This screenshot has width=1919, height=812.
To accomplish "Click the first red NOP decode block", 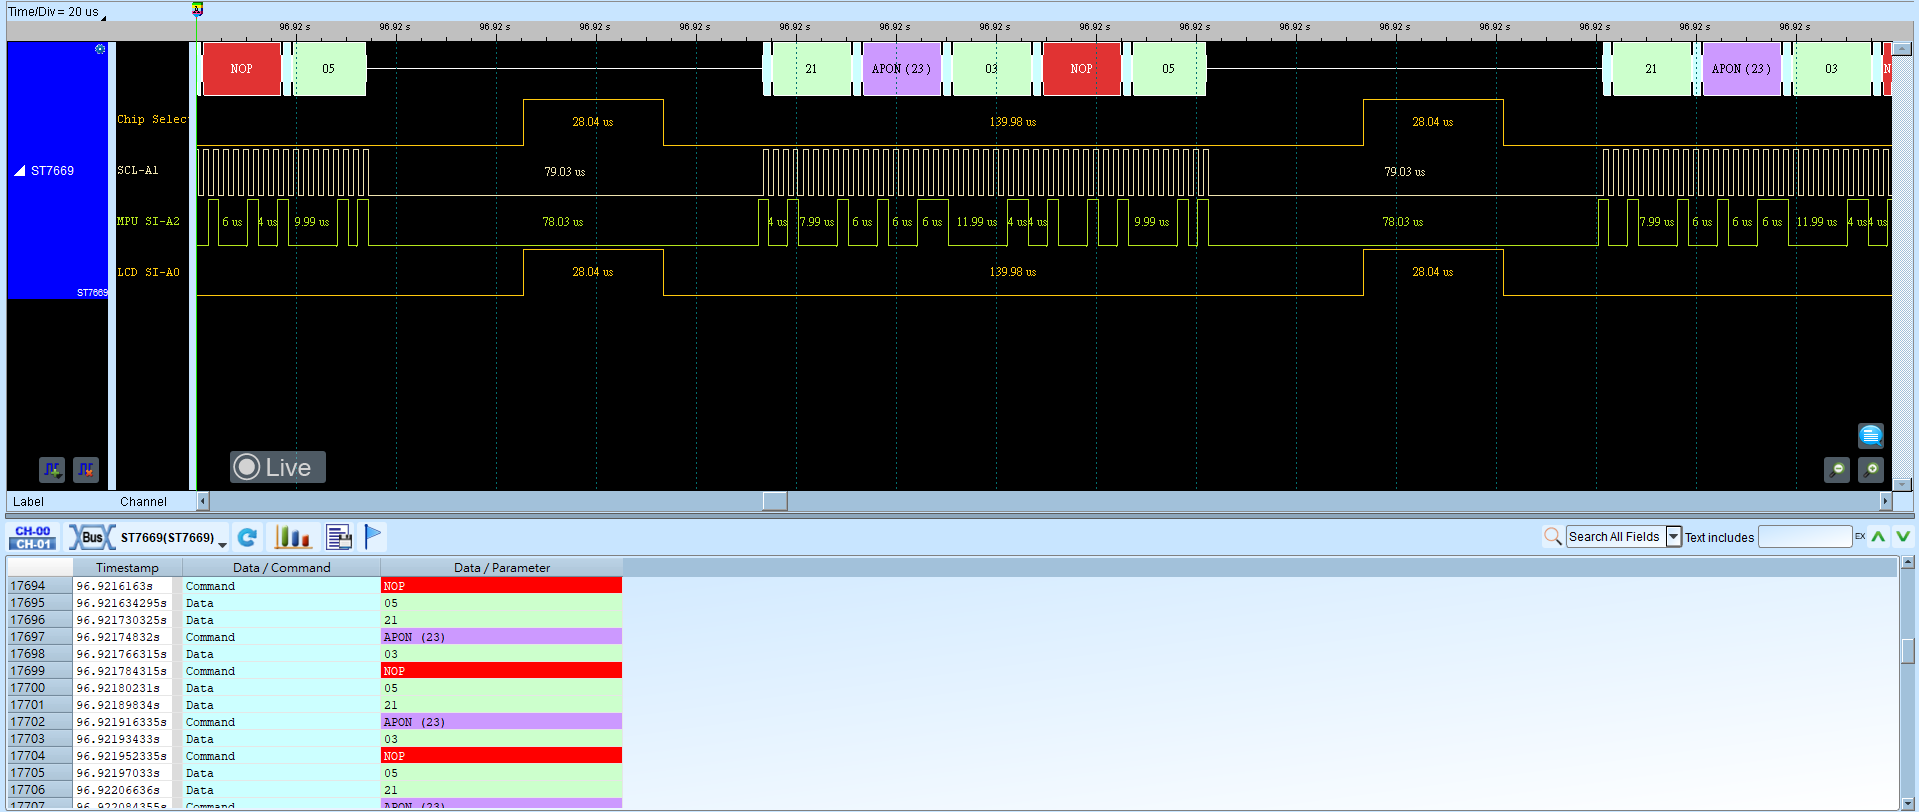I will 242,69.
